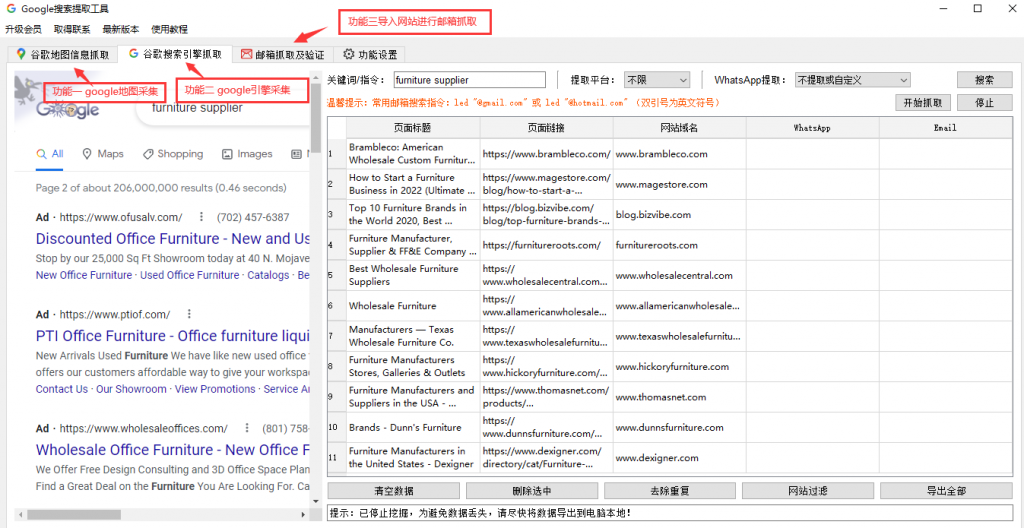
Task: Click the Used Office Furniture sitelink
Action: tap(189, 275)
